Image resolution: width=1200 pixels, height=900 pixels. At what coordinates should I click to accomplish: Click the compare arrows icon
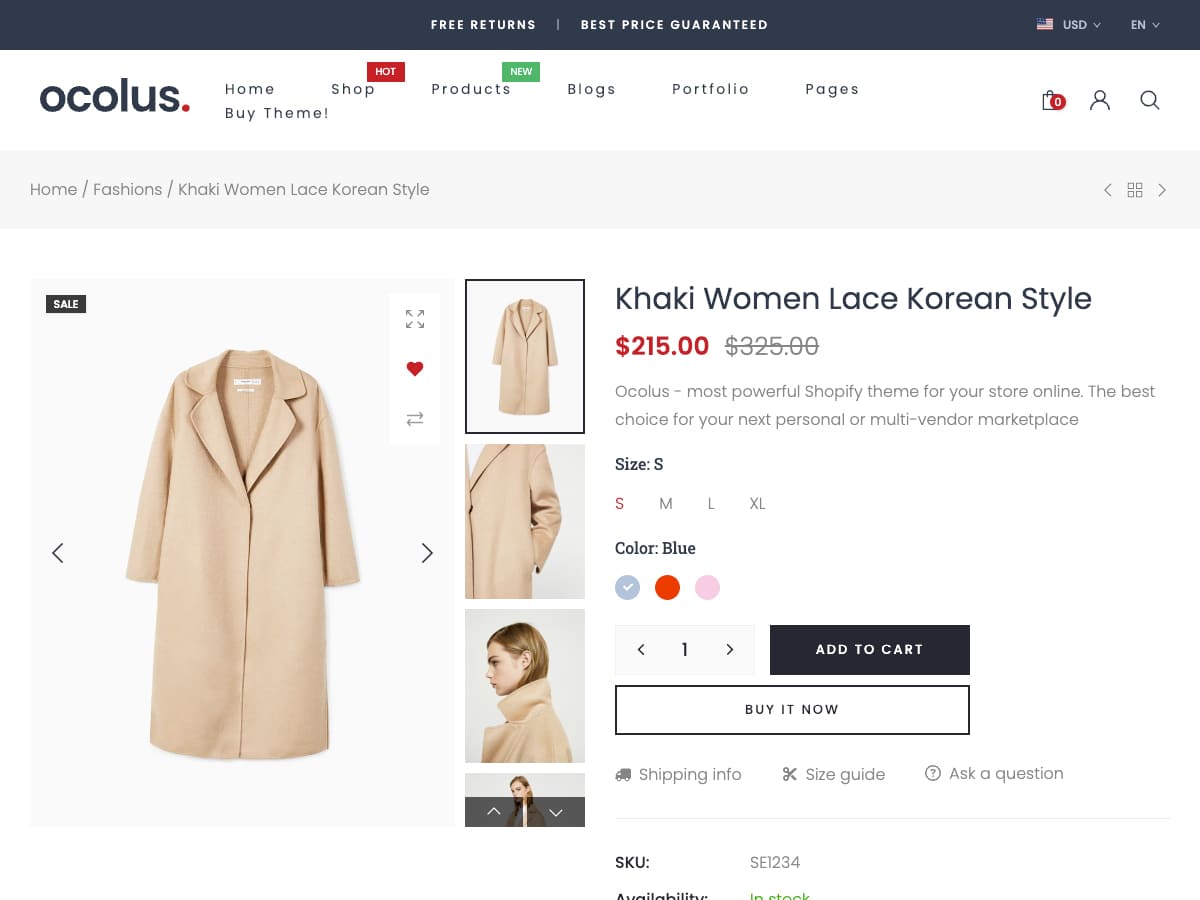point(415,419)
